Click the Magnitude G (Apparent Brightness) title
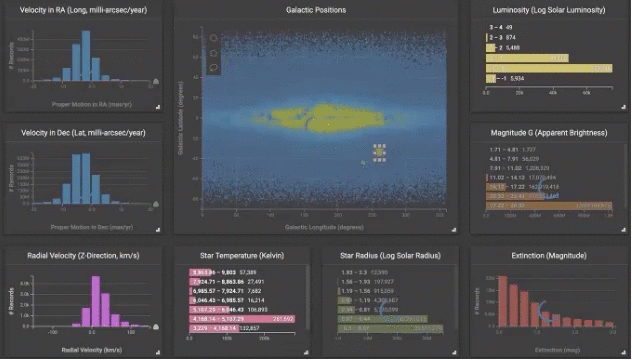 [x=549, y=133]
